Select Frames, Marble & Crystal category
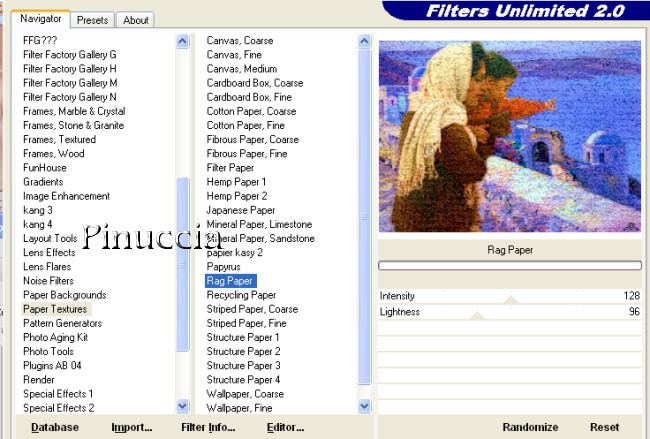 tap(74, 112)
